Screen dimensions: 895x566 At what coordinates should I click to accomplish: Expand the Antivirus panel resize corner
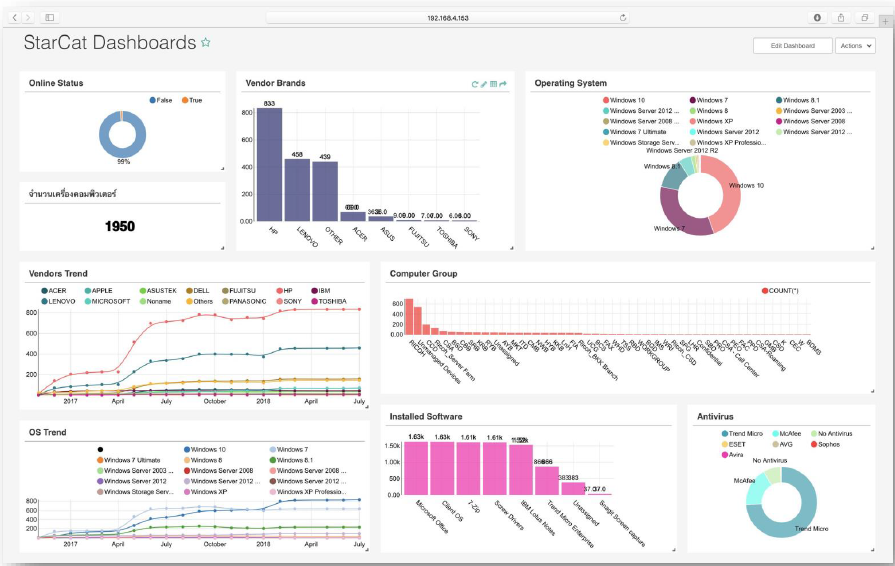pos(872,549)
